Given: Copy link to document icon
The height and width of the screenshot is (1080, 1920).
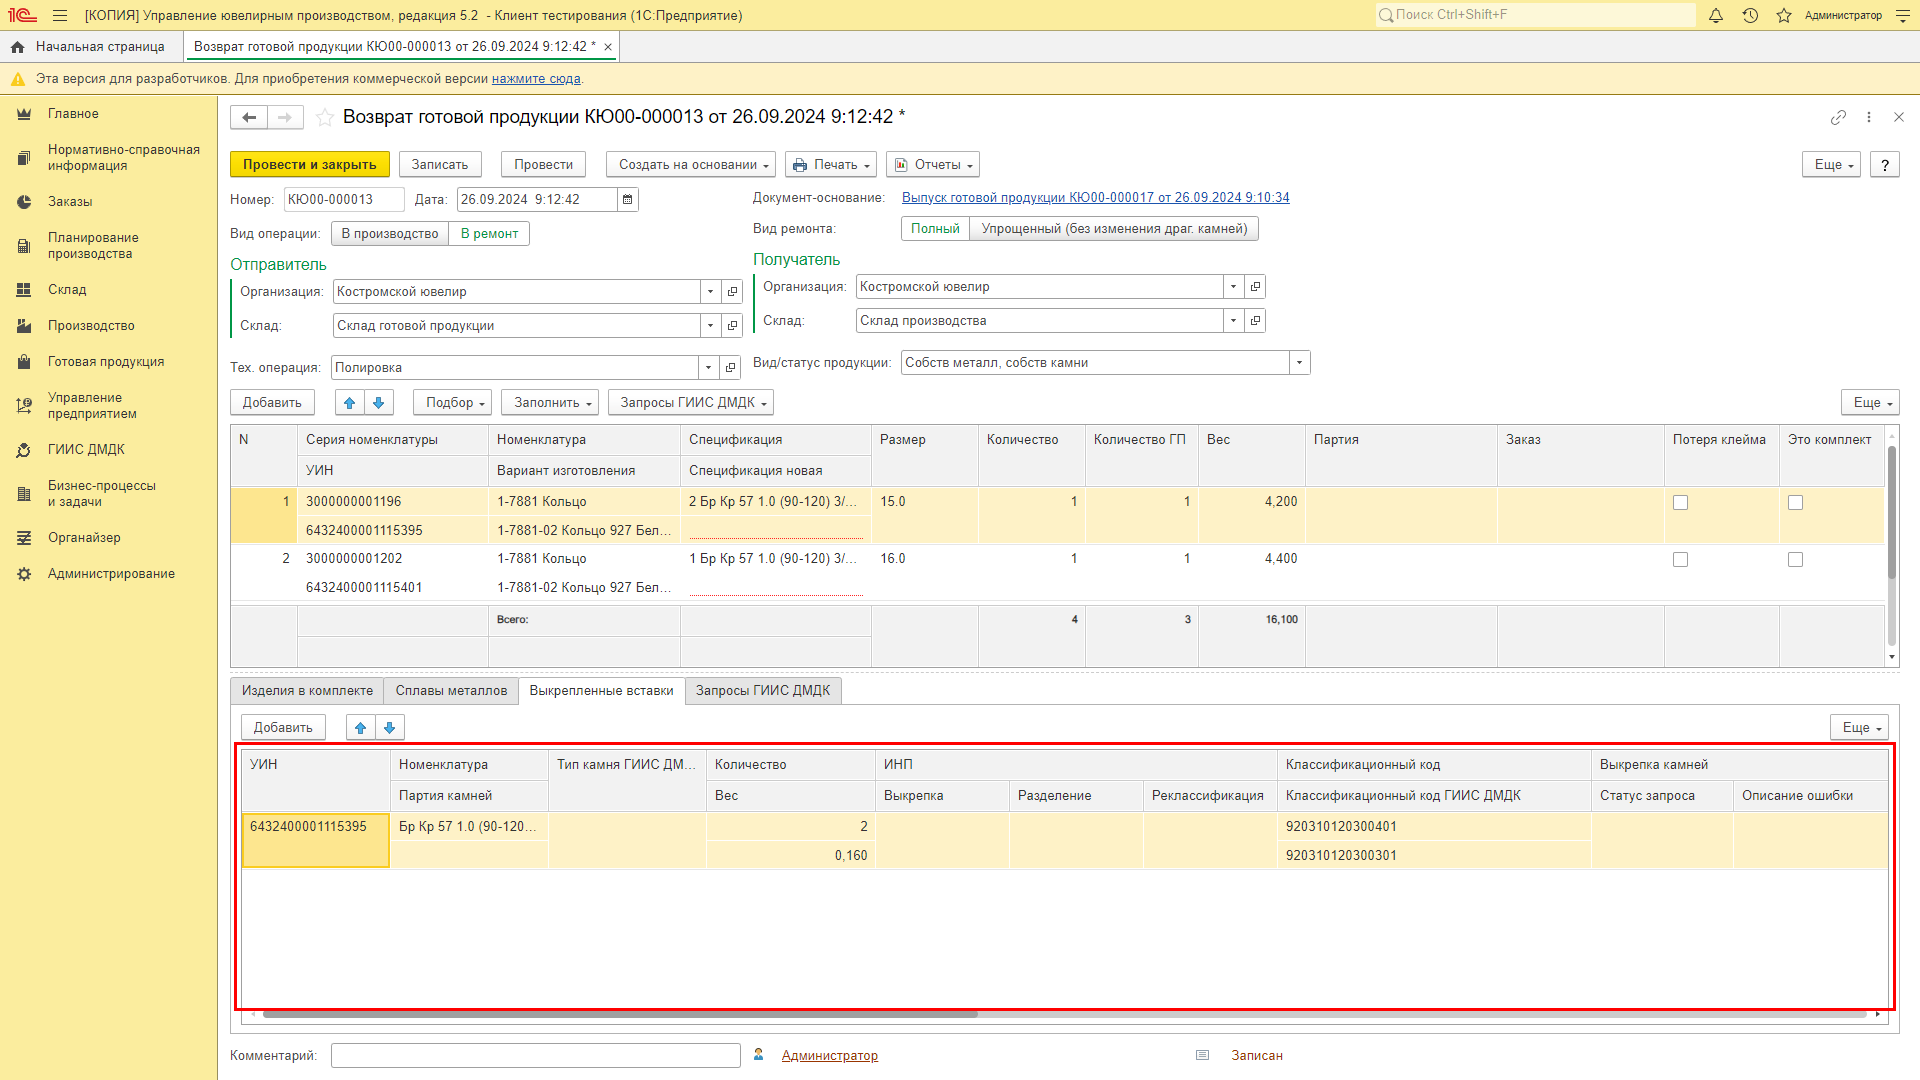Looking at the screenshot, I should tap(1838, 118).
